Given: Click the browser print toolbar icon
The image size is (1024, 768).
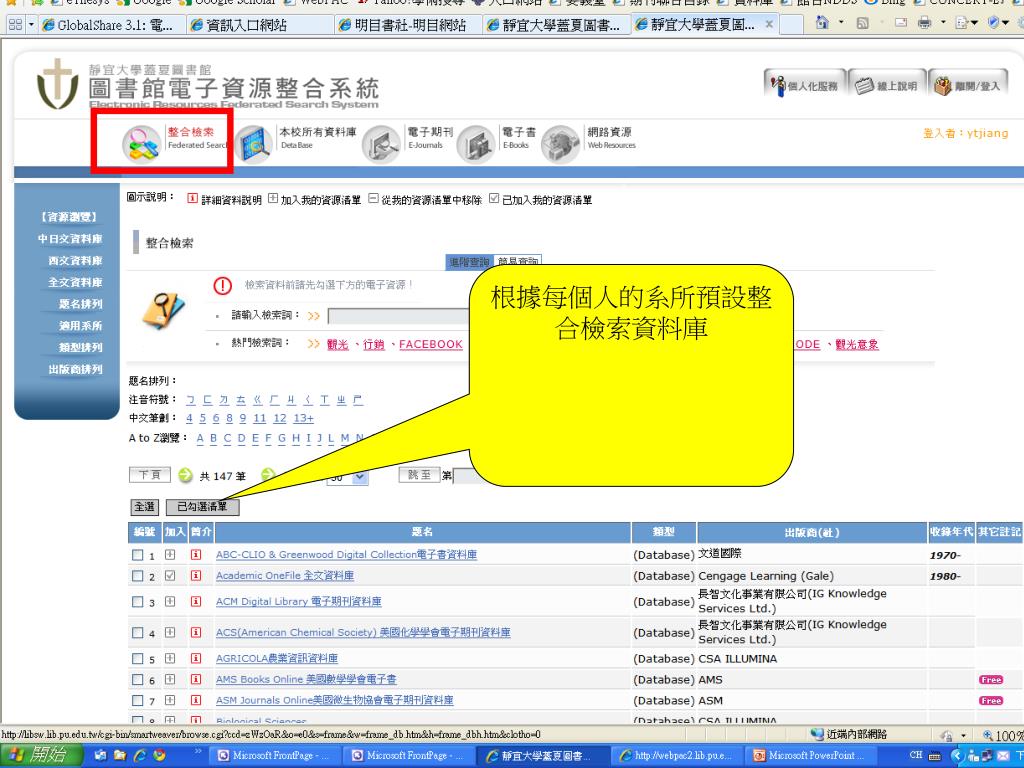Looking at the screenshot, I should [924, 24].
